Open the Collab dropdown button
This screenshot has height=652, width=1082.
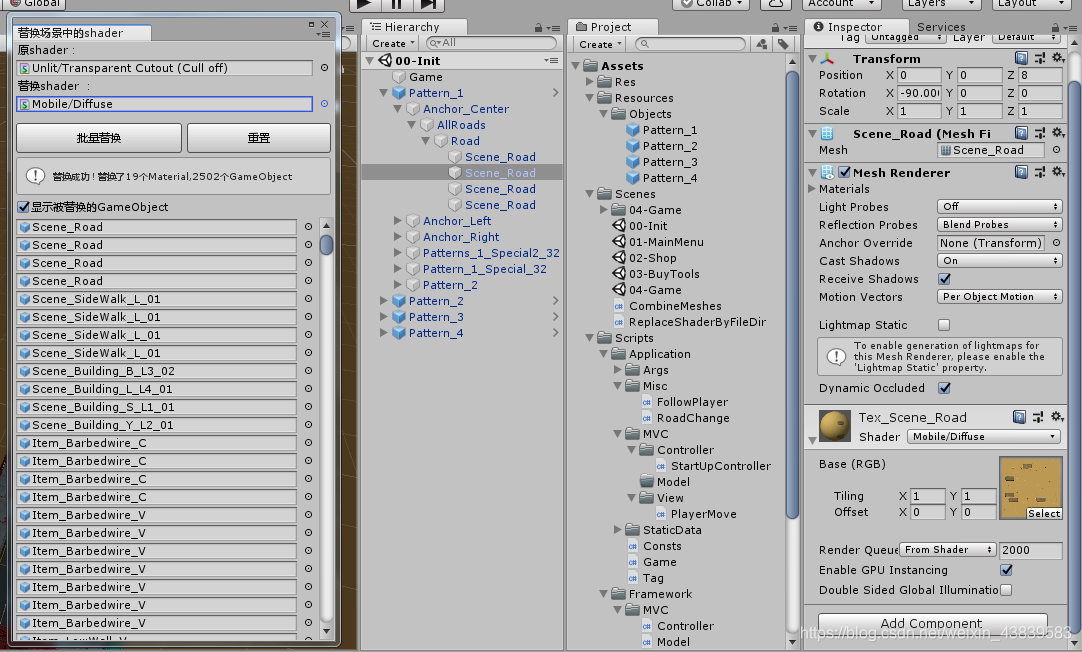[x=711, y=4]
